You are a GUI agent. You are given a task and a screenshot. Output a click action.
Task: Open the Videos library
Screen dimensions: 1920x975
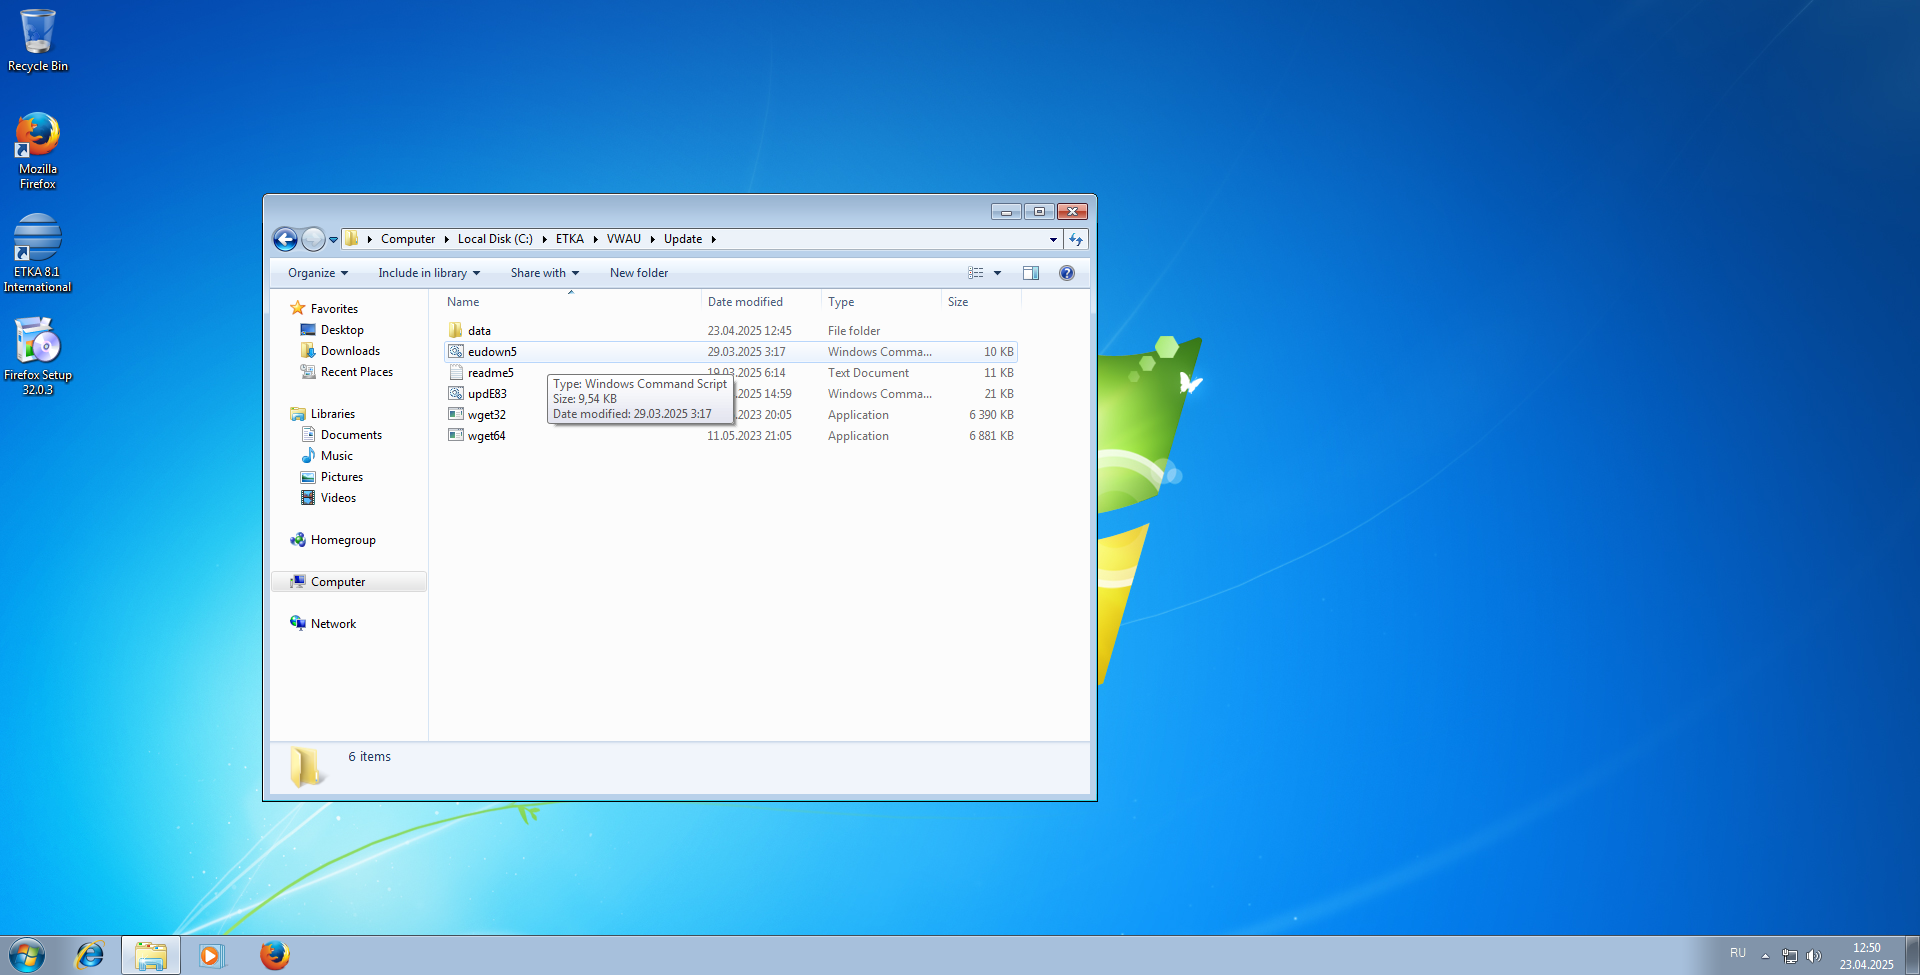[338, 498]
